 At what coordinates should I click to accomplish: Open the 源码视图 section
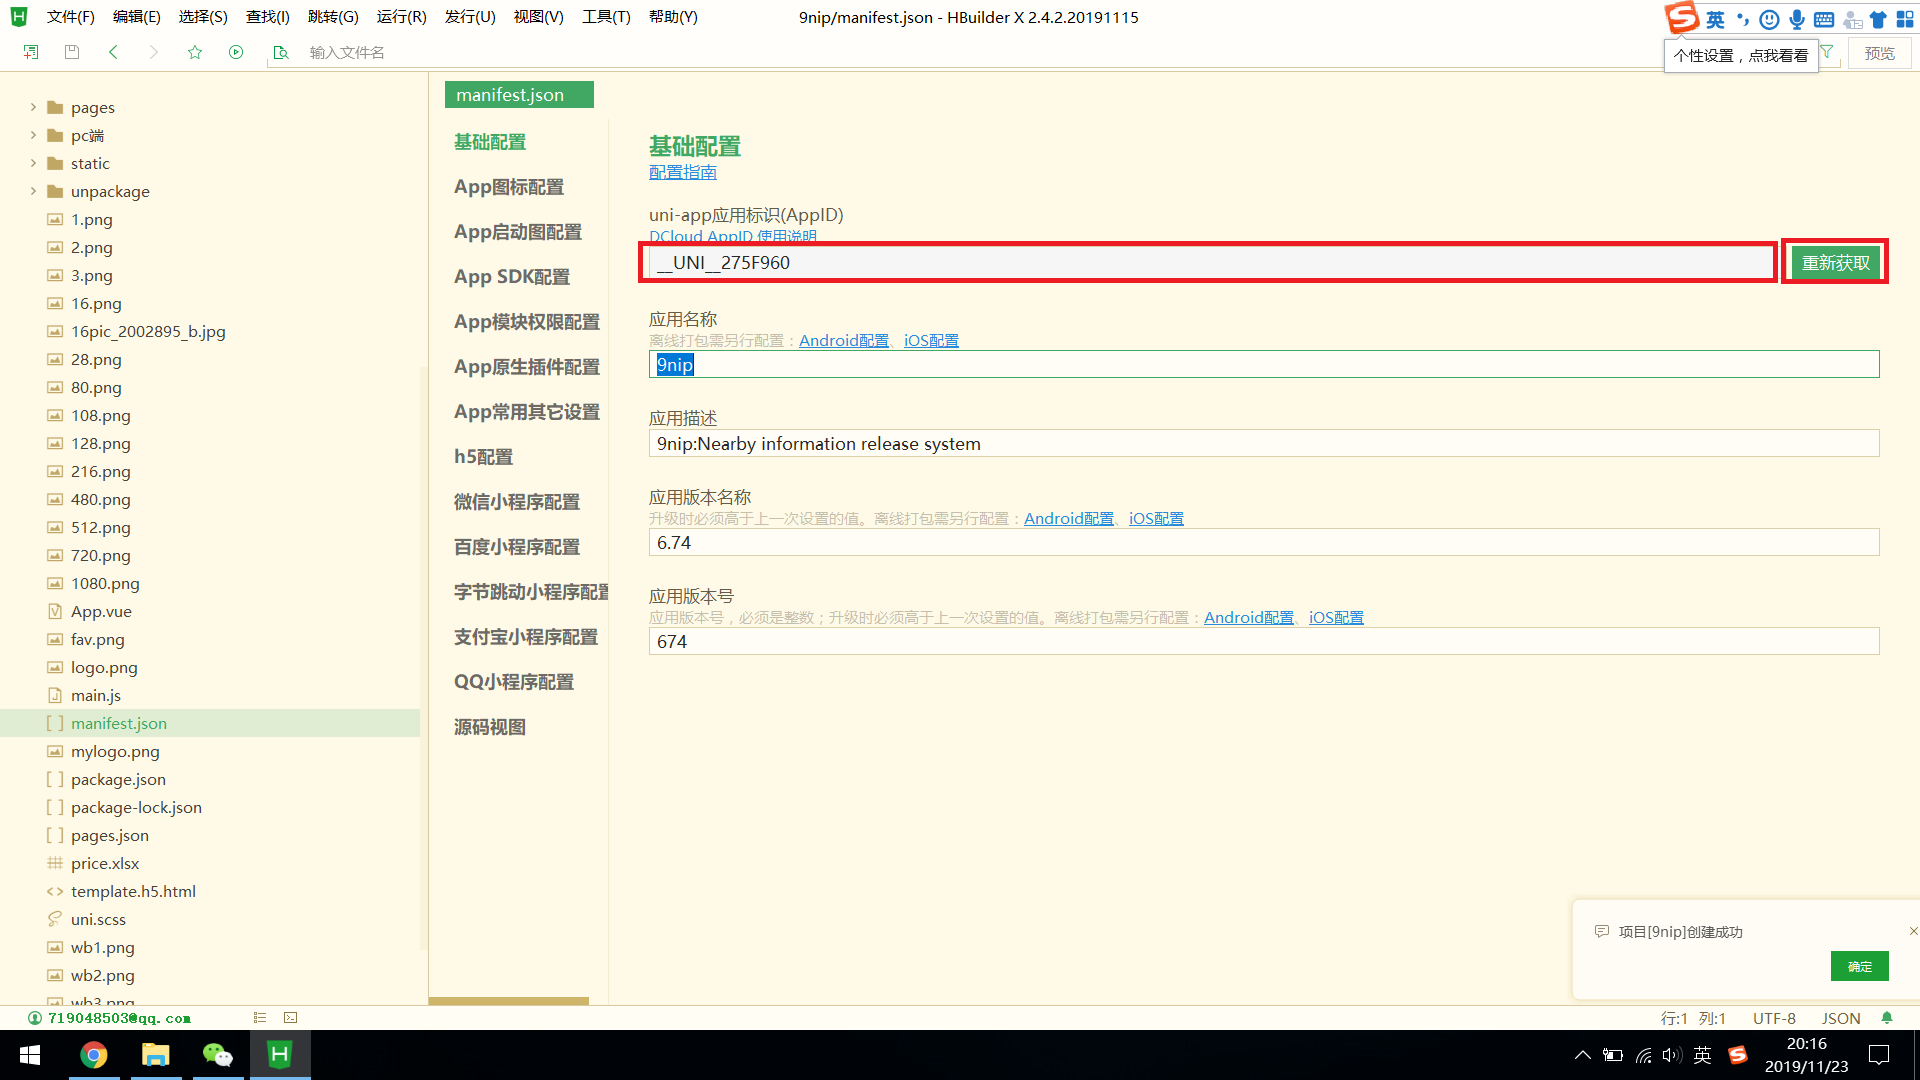tap(490, 727)
